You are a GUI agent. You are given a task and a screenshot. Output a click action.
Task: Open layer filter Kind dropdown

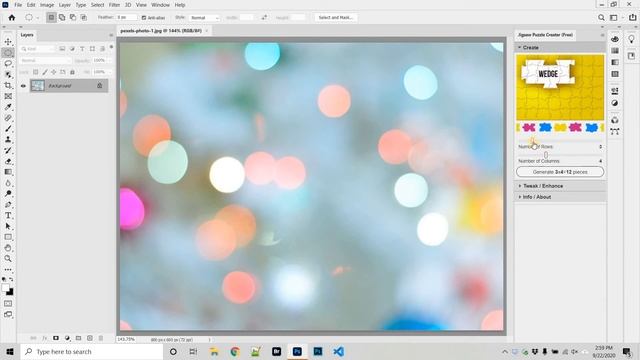38,49
